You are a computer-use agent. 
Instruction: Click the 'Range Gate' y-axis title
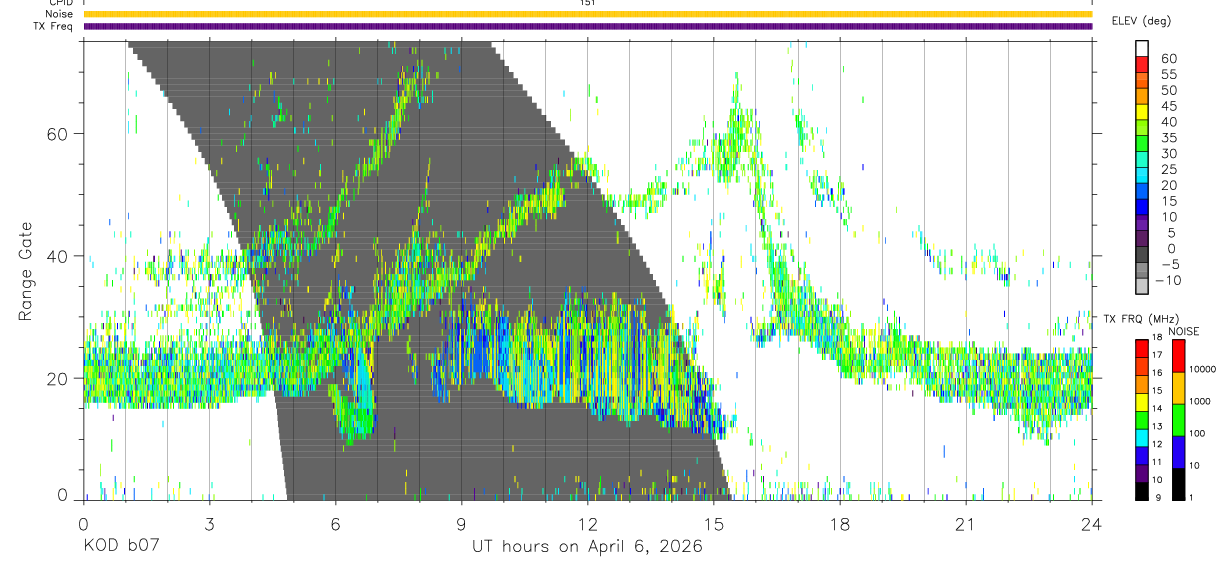click(x=27, y=272)
